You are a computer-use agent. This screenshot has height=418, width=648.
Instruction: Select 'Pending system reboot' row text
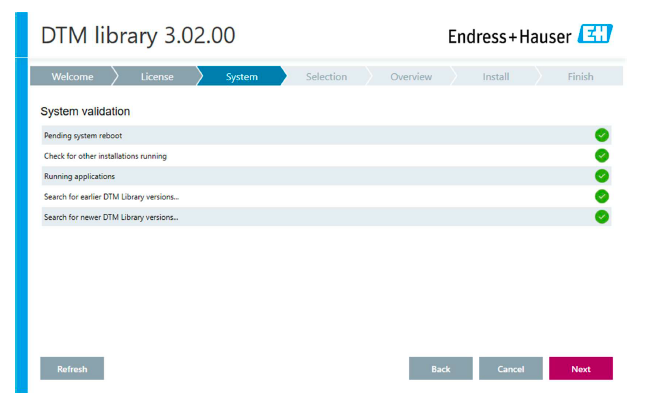click(x=83, y=136)
